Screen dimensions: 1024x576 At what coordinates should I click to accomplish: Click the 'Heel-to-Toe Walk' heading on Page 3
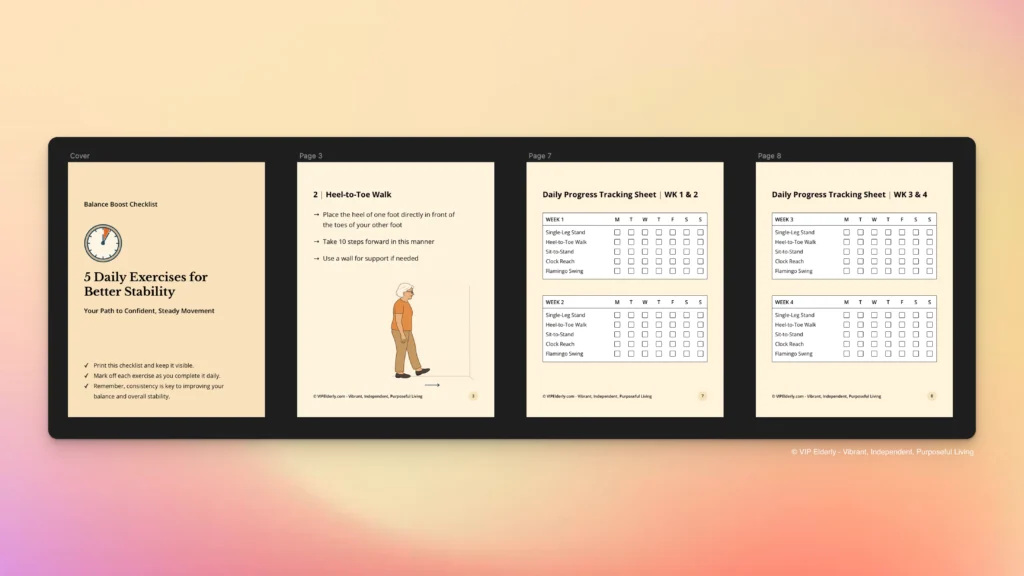coord(359,195)
